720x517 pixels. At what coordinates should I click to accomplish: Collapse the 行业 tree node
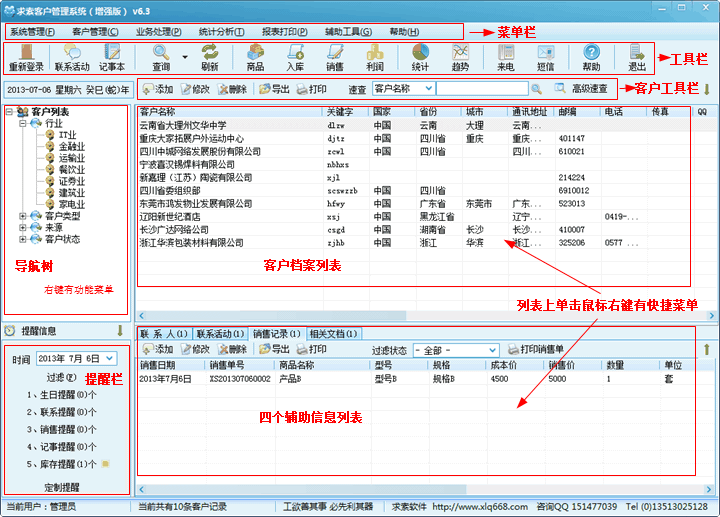point(24,123)
